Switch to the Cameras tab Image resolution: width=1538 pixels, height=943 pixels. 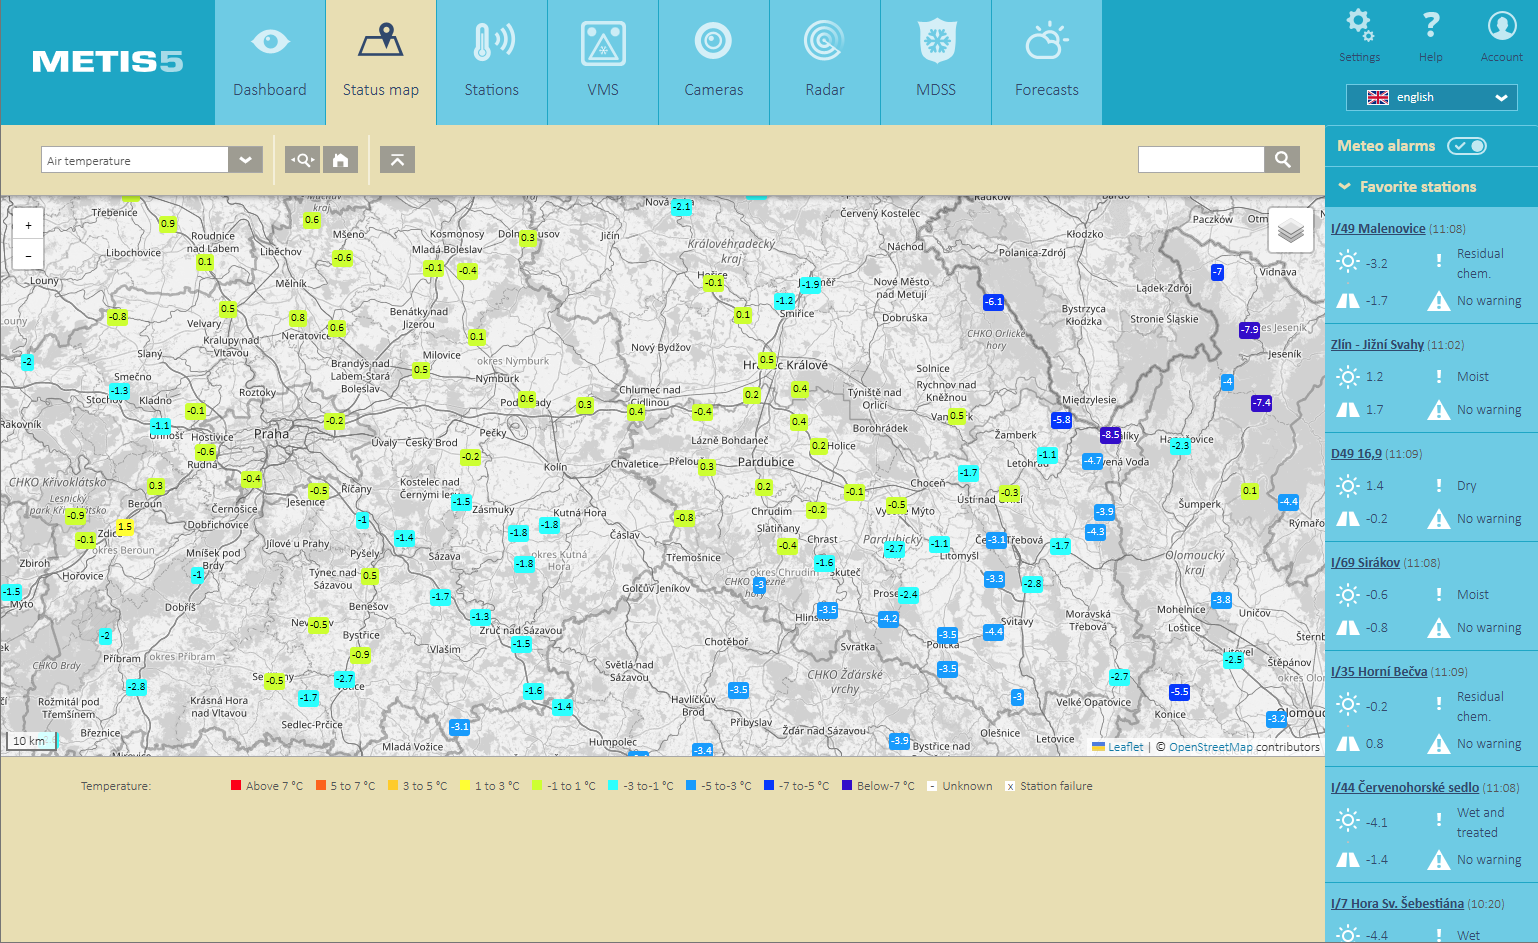coord(713,62)
